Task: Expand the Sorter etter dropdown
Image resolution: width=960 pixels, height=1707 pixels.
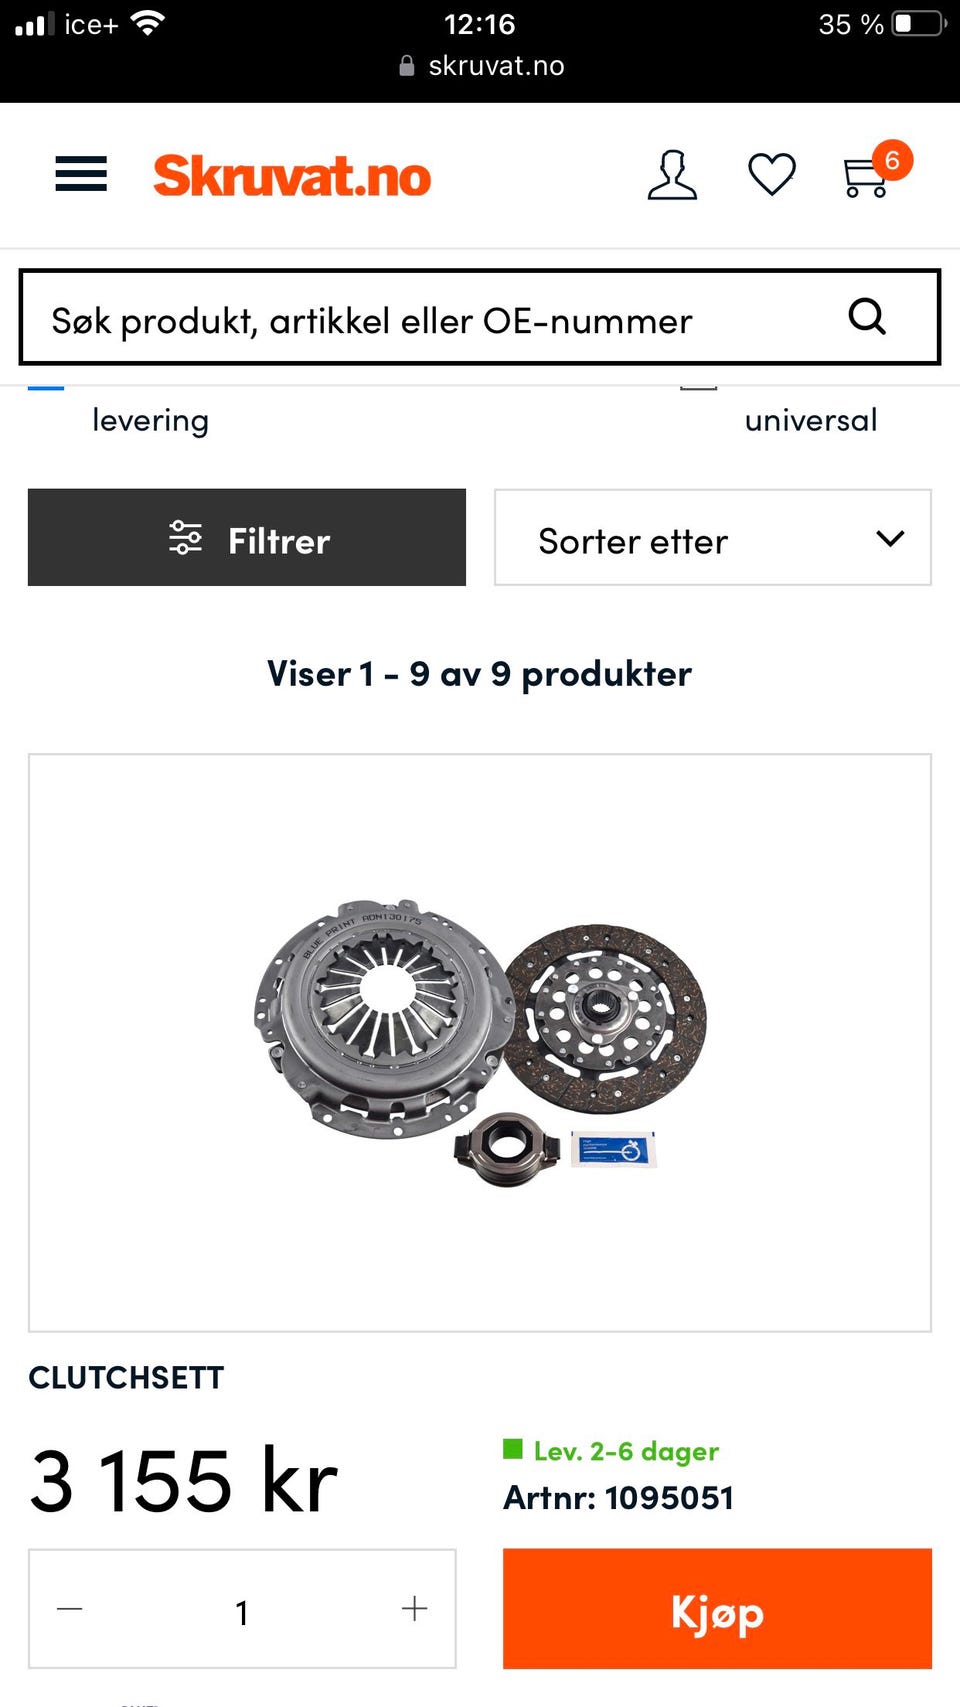Action: 713,538
